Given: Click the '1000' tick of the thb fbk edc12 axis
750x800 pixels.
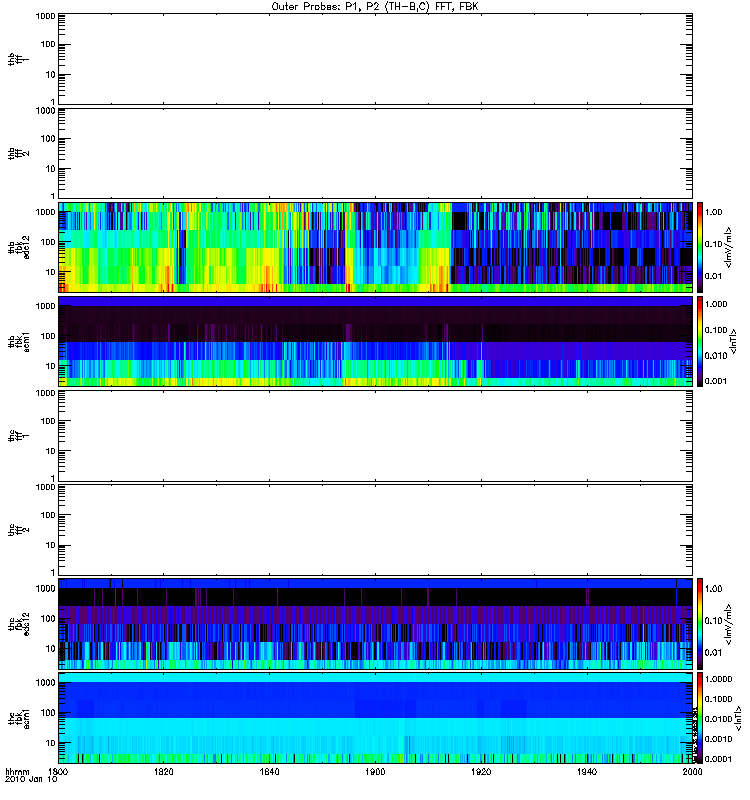Looking at the screenshot, I should coord(45,212).
